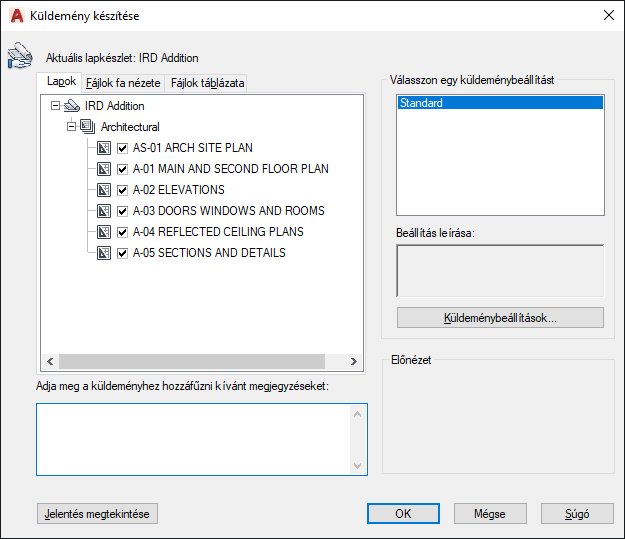Uncheck the AS-01 ARCH SITE PLAN checkbox
This screenshot has width=625, height=539.
[x=122, y=148]
